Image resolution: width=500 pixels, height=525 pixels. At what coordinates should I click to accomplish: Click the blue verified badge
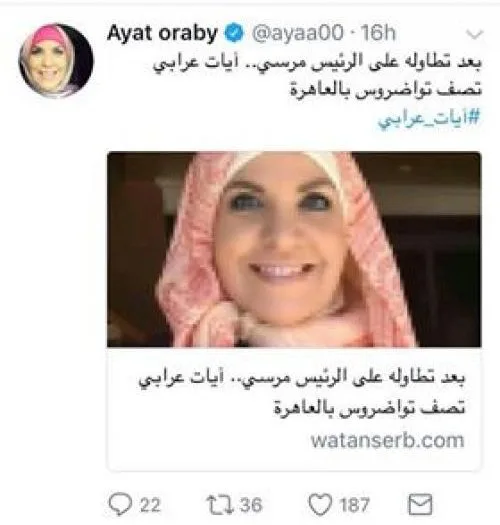[233, 33]
